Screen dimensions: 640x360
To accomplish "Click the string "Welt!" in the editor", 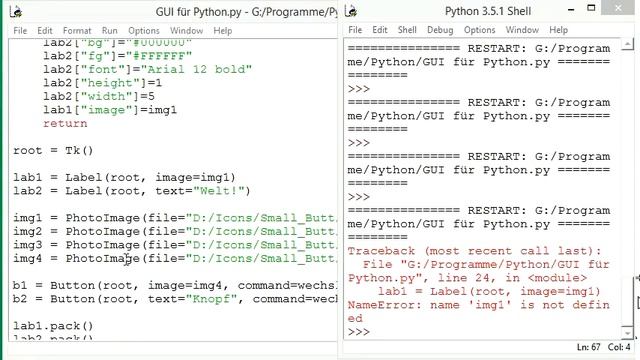I will click(x=218, y=191).
